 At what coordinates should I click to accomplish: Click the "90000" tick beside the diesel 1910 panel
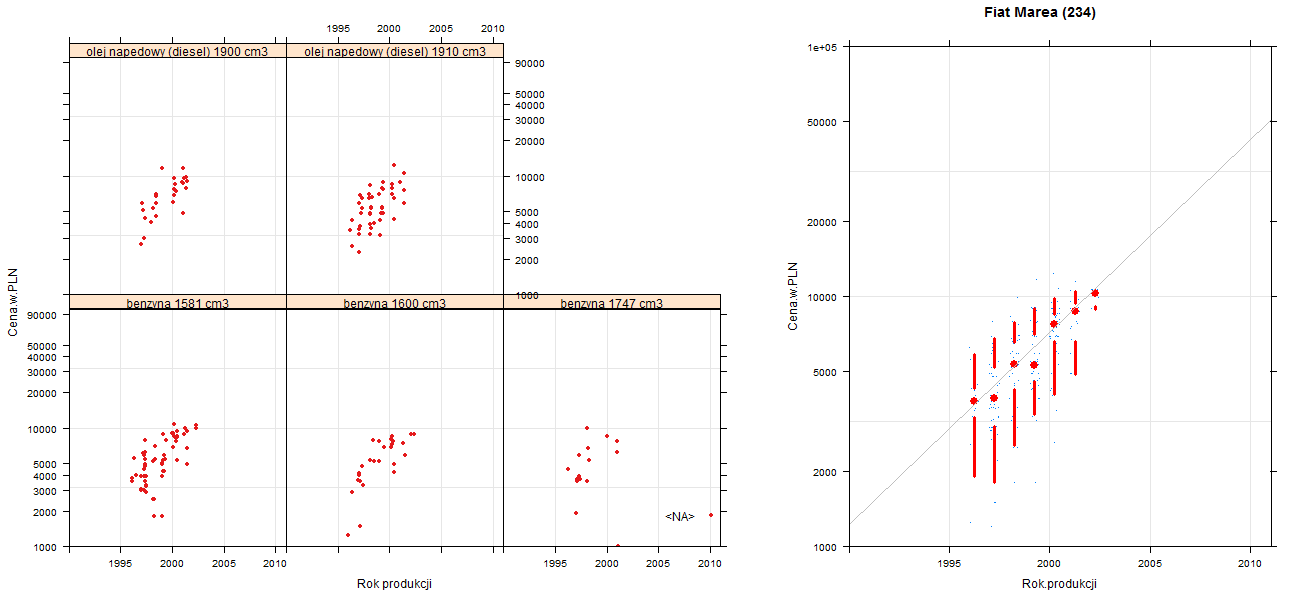pyautogui.click(x=530, y=64)
